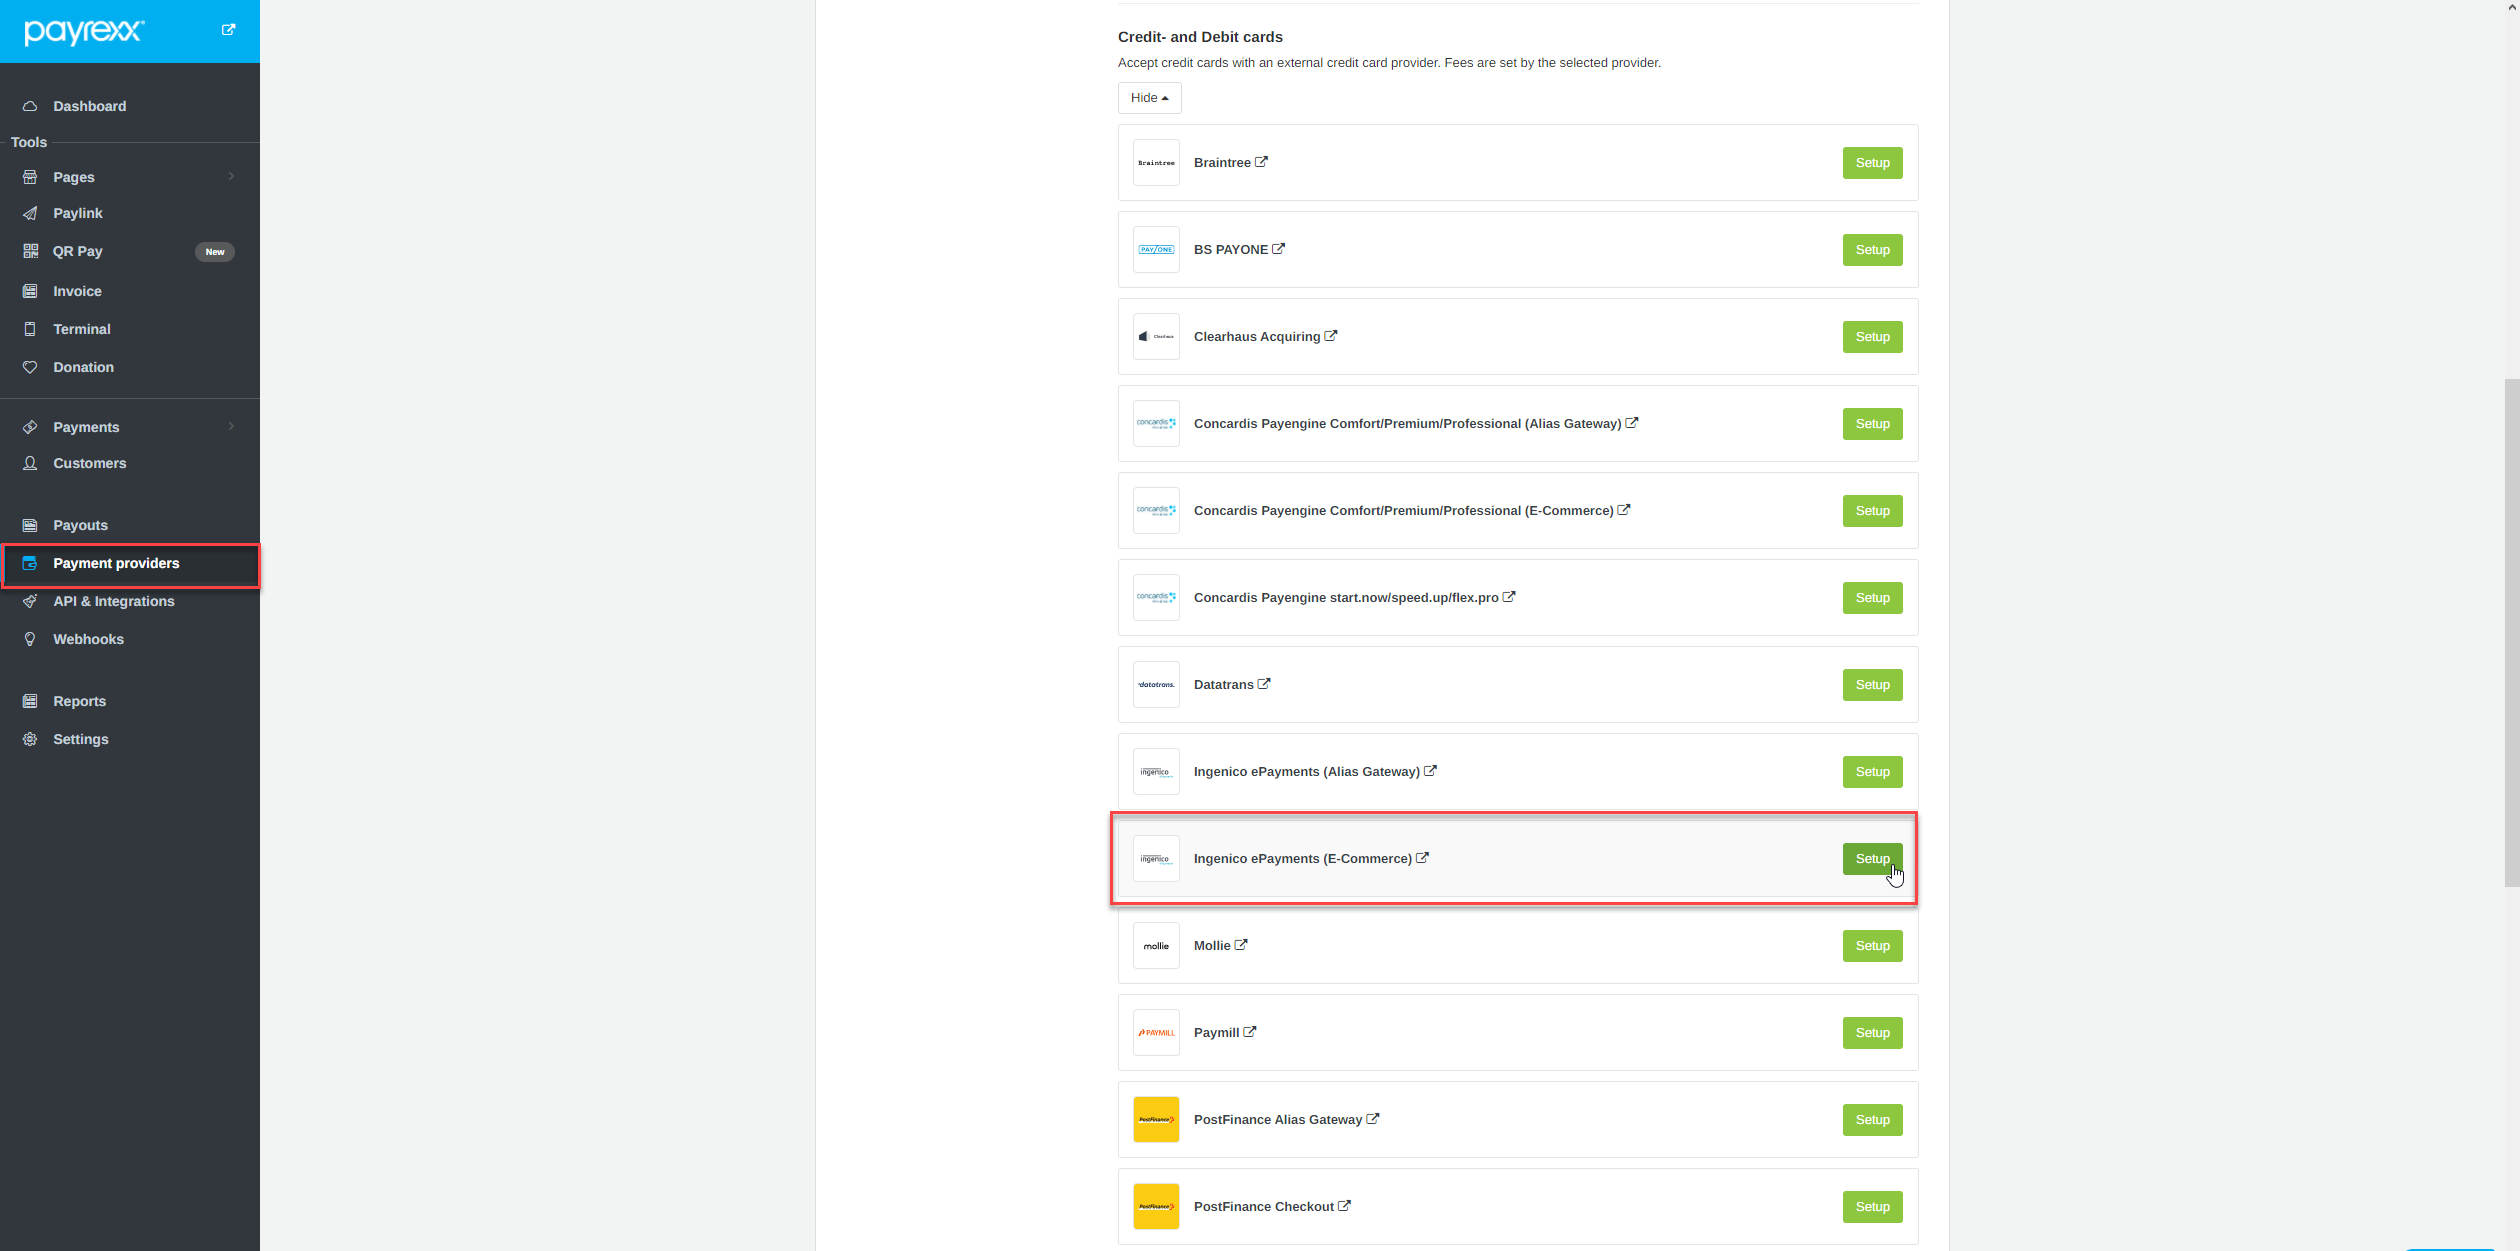
Task: Click the Settings gear icon in sidebar
Action: point(30,739)
